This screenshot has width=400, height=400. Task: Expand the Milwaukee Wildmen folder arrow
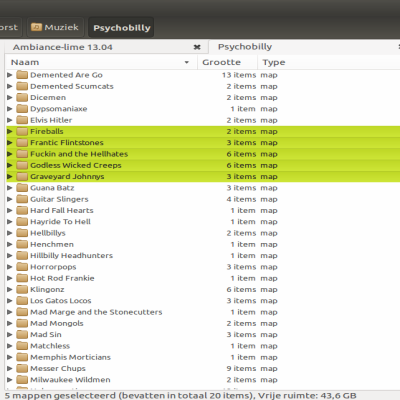pos(10,380)
